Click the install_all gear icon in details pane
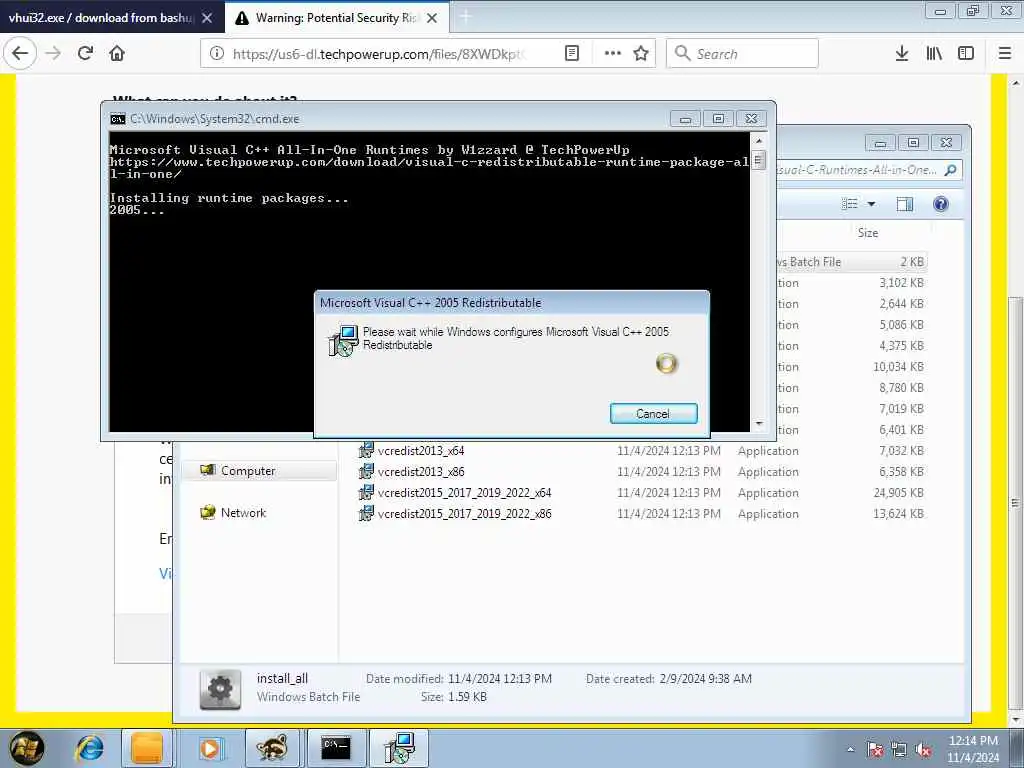This screenshot has width=1024, height=768. (220, 689)
